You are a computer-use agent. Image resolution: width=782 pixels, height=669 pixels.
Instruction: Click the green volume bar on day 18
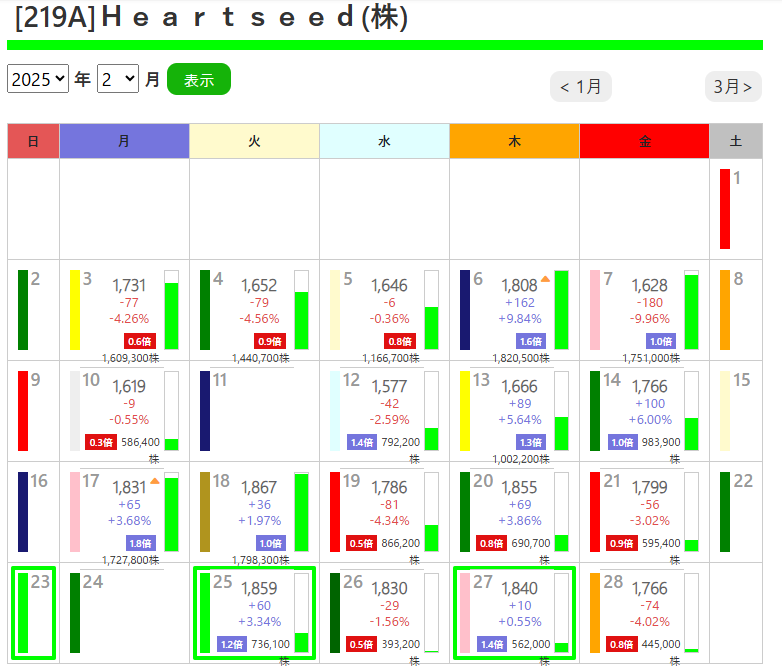point(301,511)
